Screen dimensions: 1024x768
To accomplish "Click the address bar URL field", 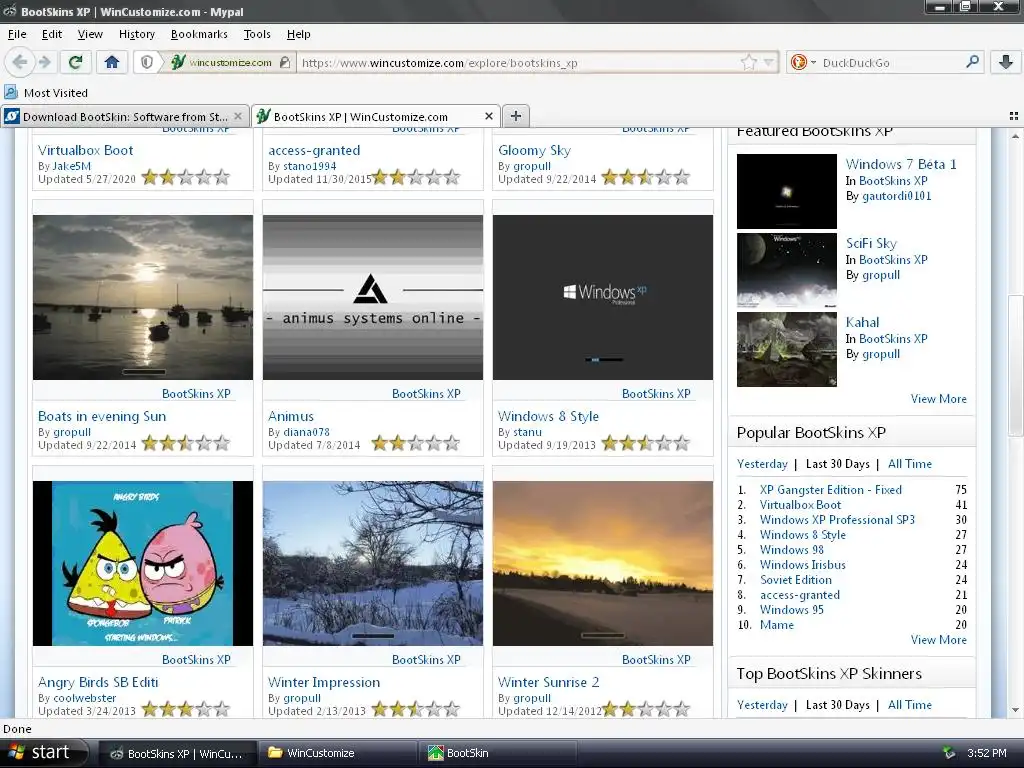I will 519,63.
